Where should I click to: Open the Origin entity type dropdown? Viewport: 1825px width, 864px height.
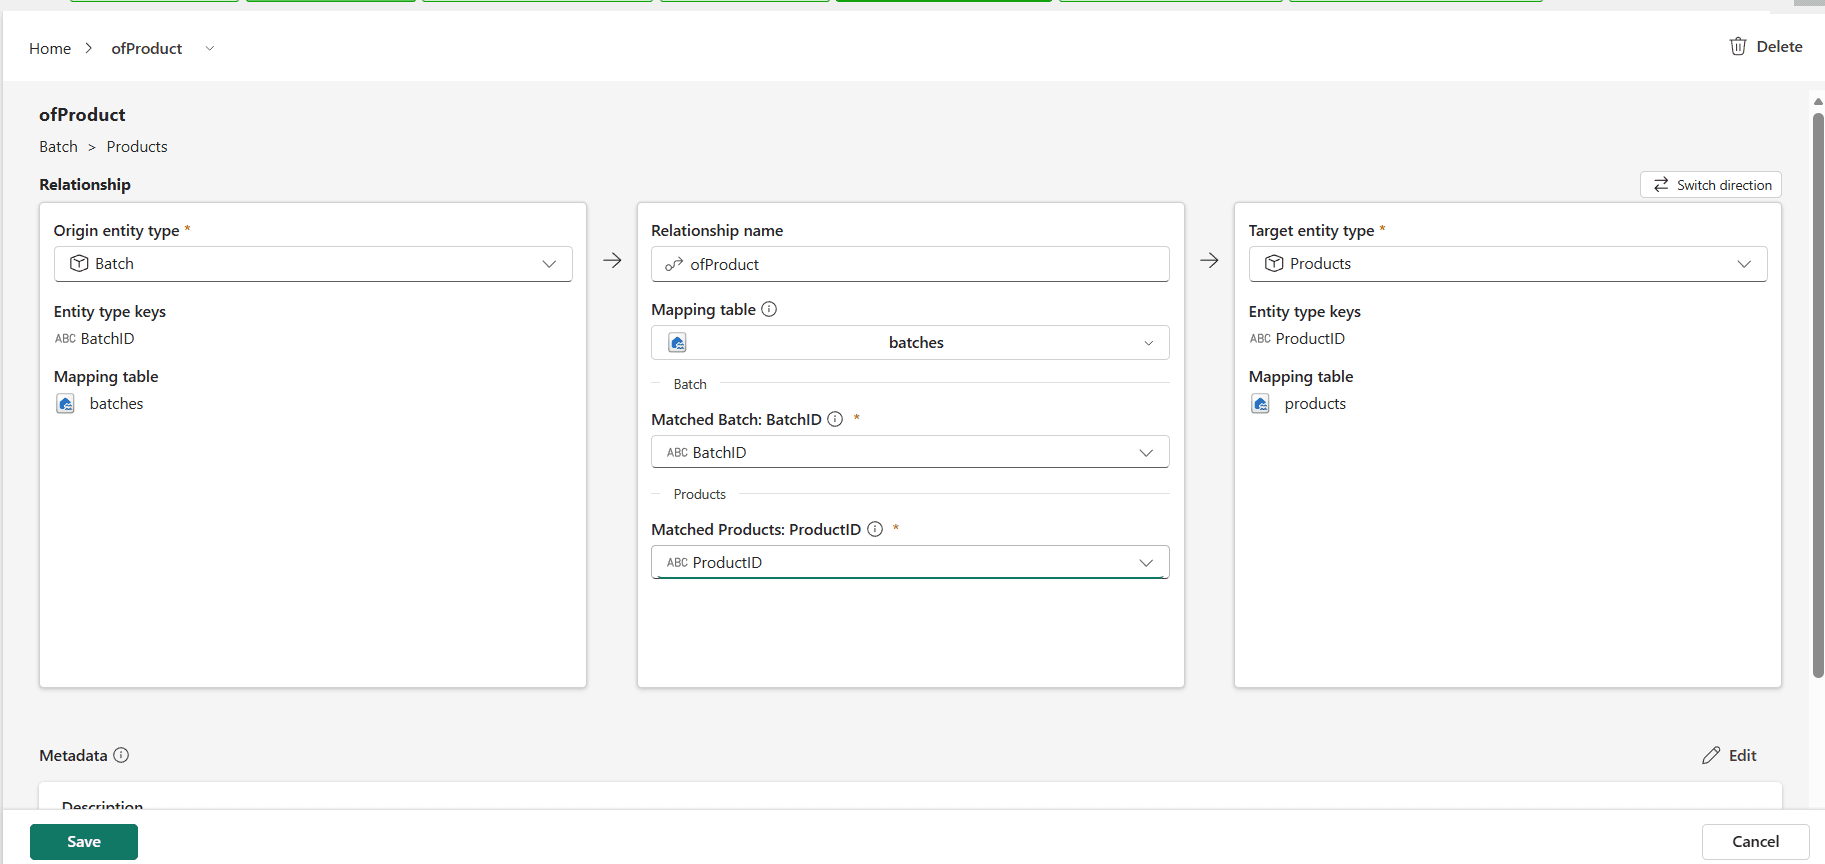coord(313,264)
